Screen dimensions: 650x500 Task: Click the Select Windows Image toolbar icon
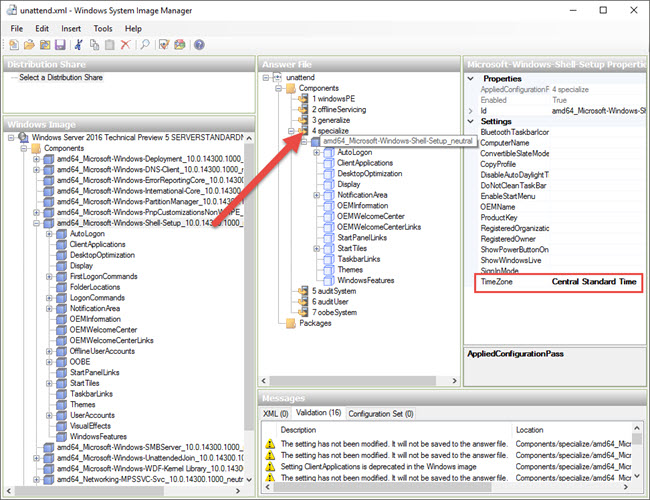click(45, 45)
